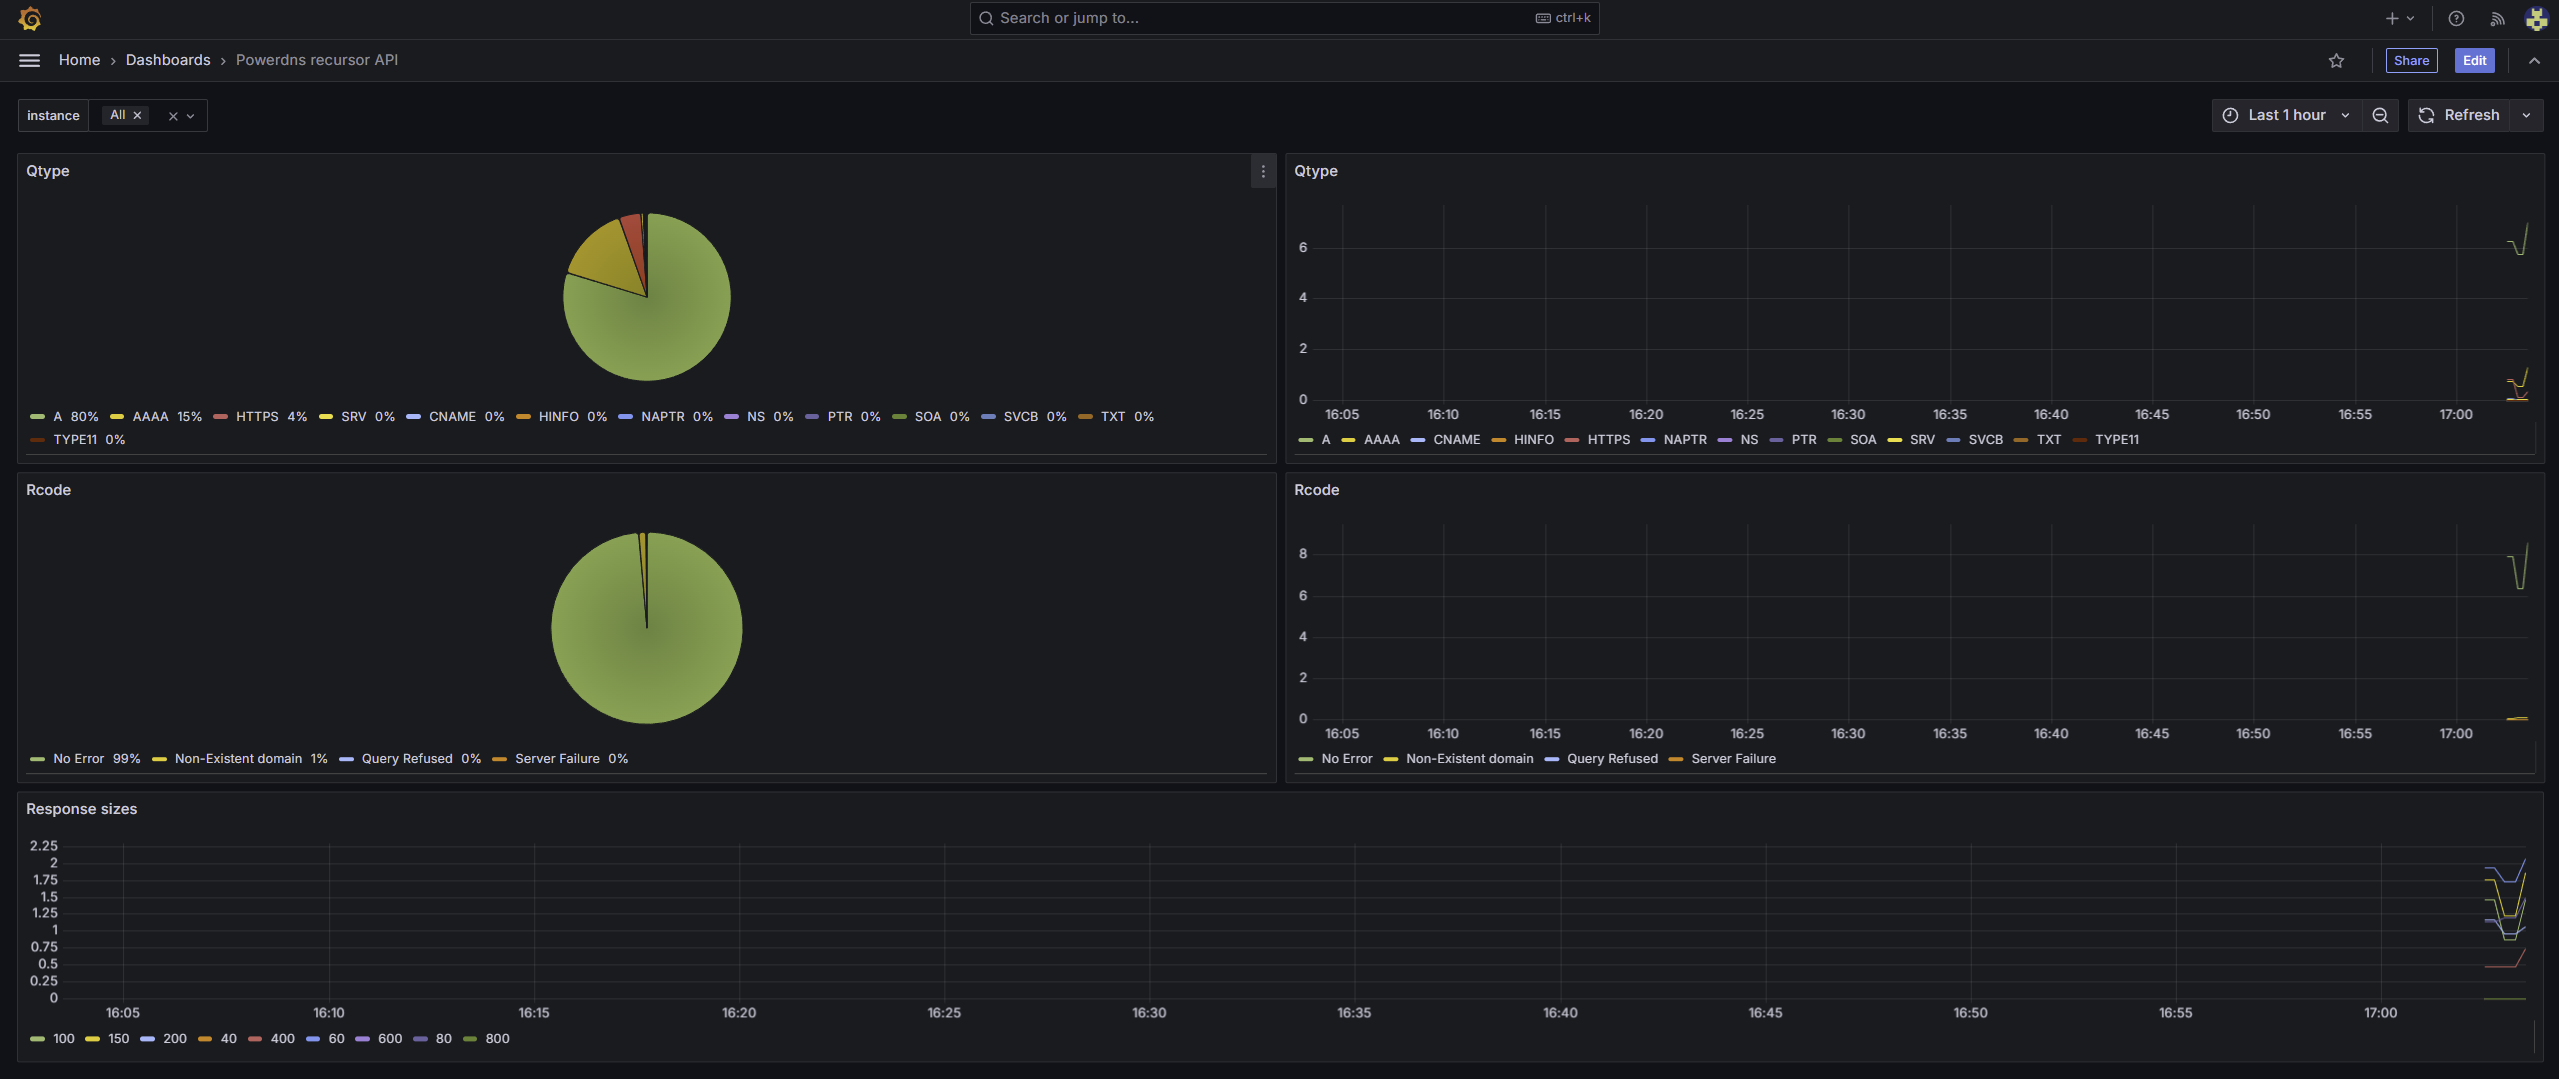The width and height of the screenshot is (2559, 1079).
Task: Toggle HTTPS series in Qtype graph legend
Action: pyautogui.click(x=1608, y=440)
